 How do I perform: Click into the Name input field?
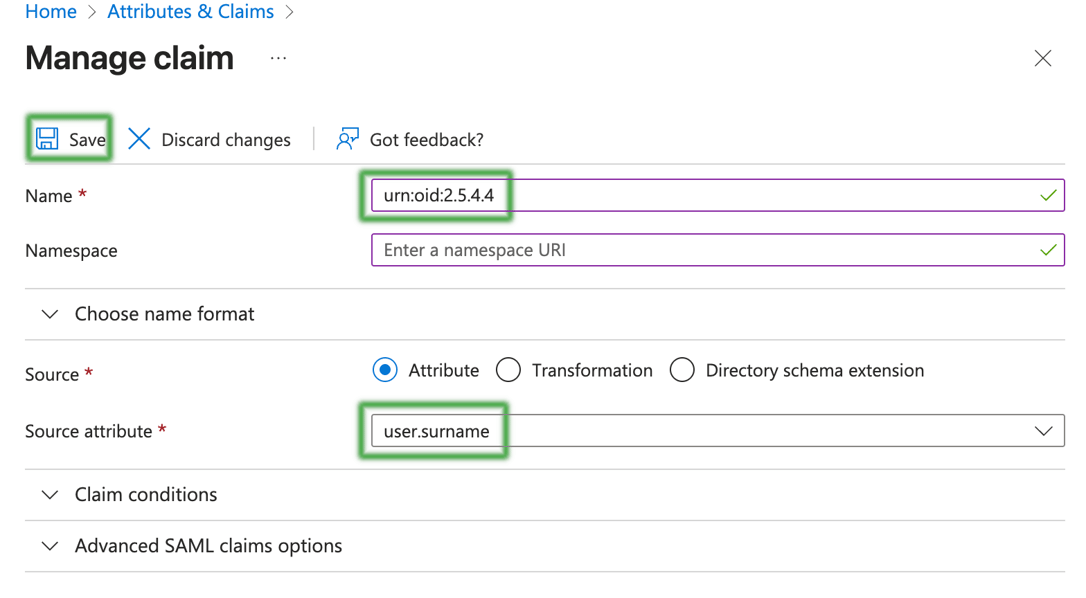pos(700,196)
